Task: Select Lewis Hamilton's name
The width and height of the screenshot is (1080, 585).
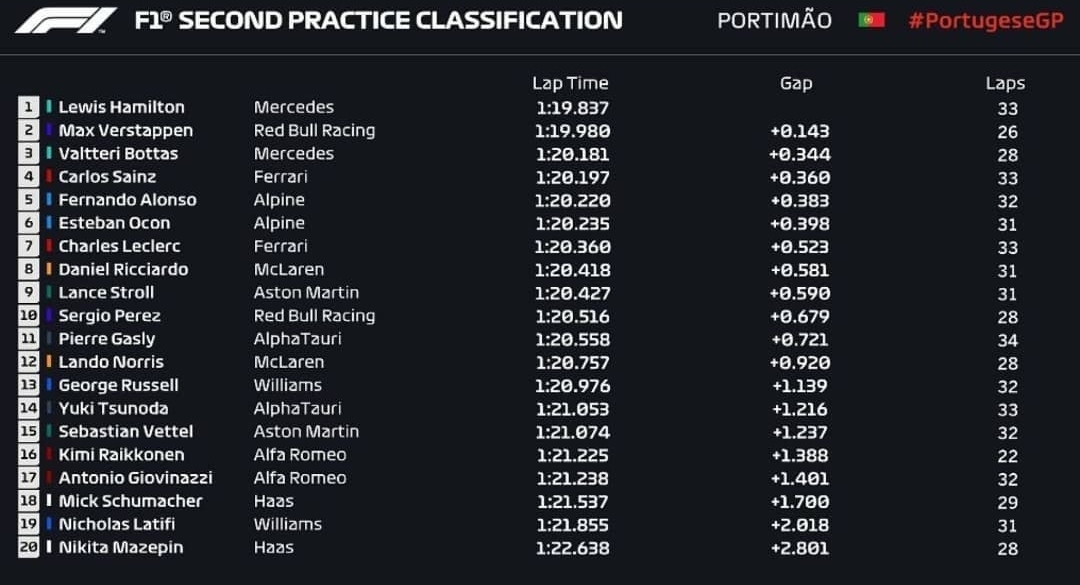Action: (x=121, y=107)
